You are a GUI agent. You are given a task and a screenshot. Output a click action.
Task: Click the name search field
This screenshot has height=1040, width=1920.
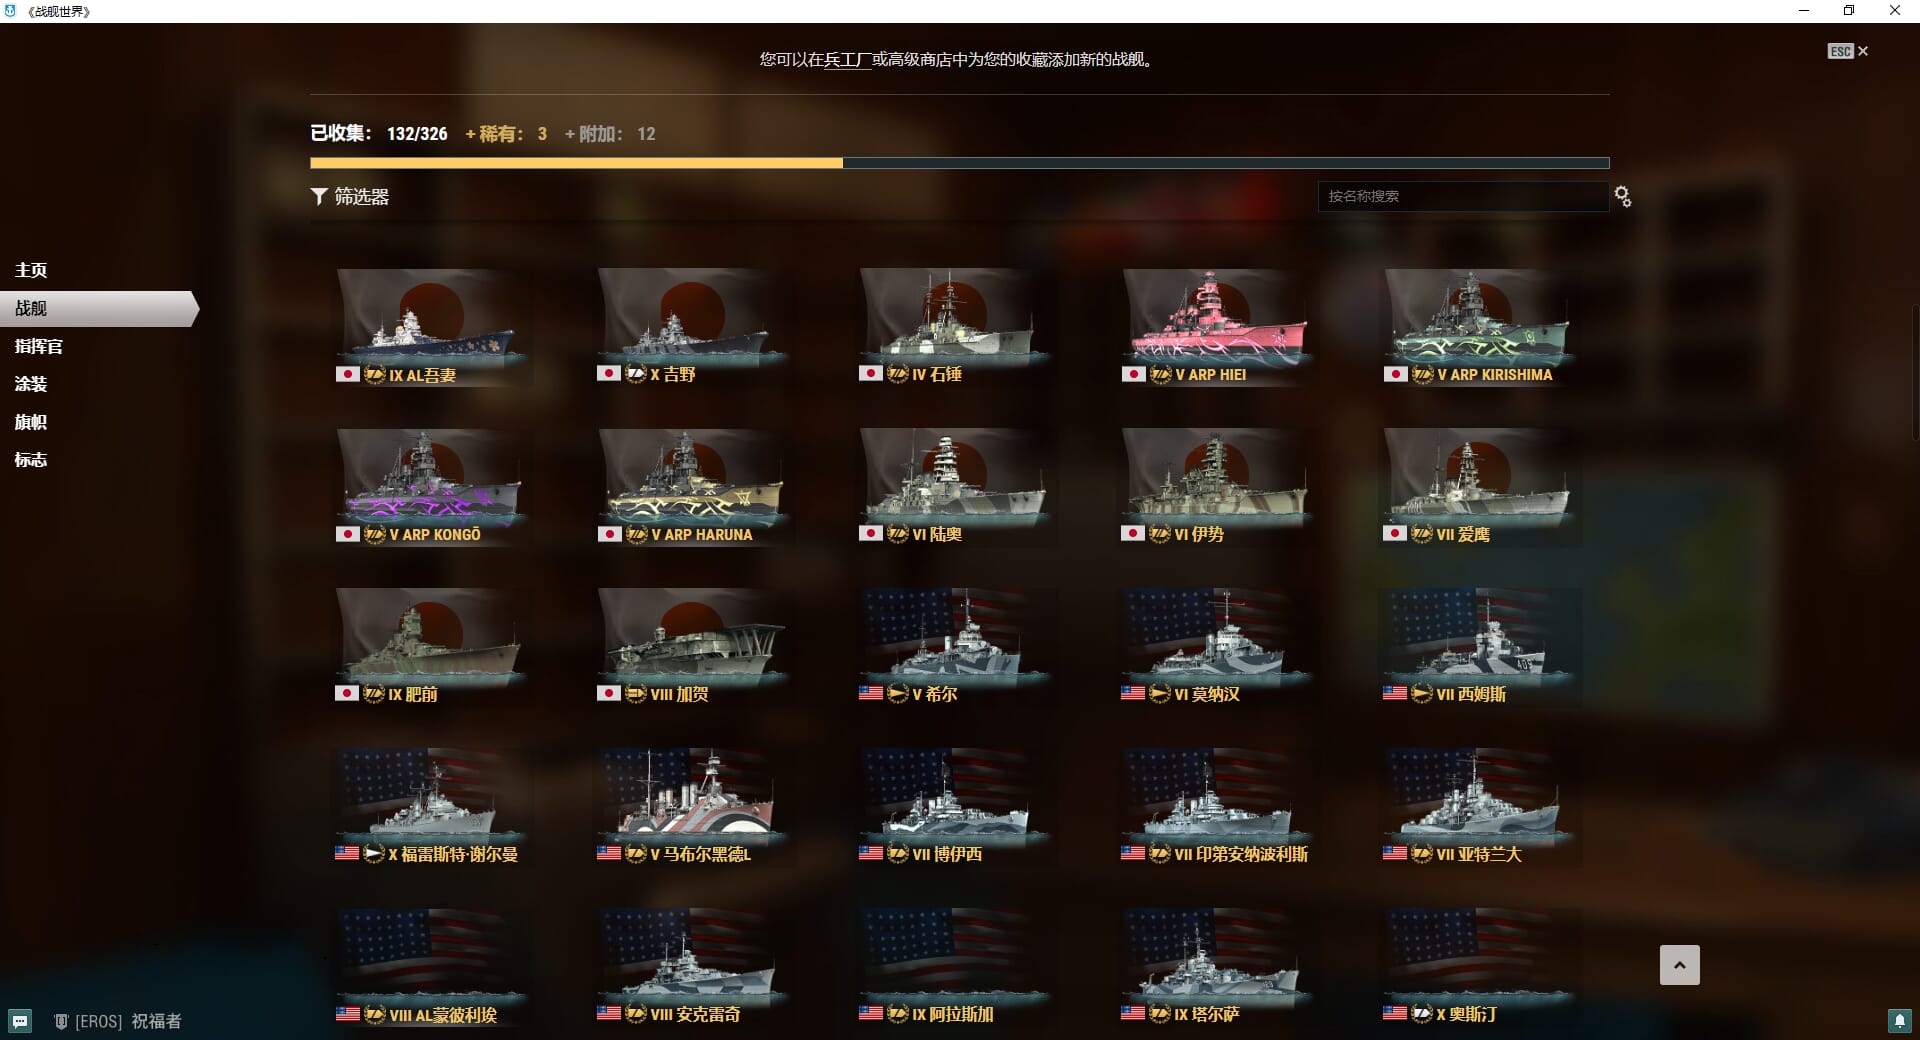[1463, 196]
